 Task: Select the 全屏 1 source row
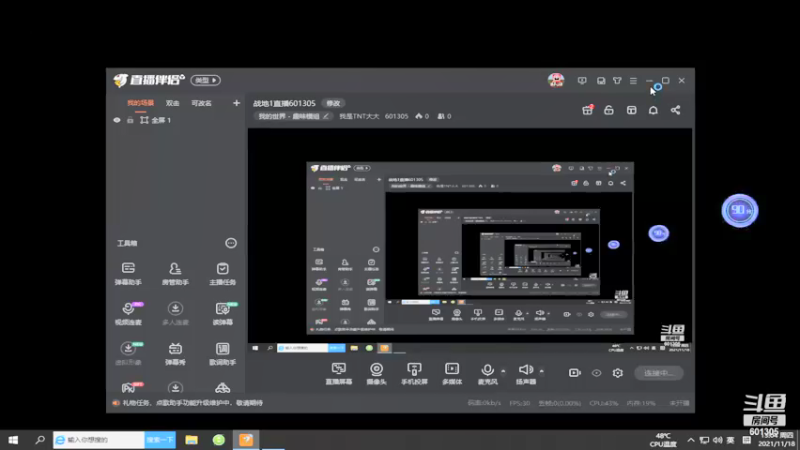point(176,120)
